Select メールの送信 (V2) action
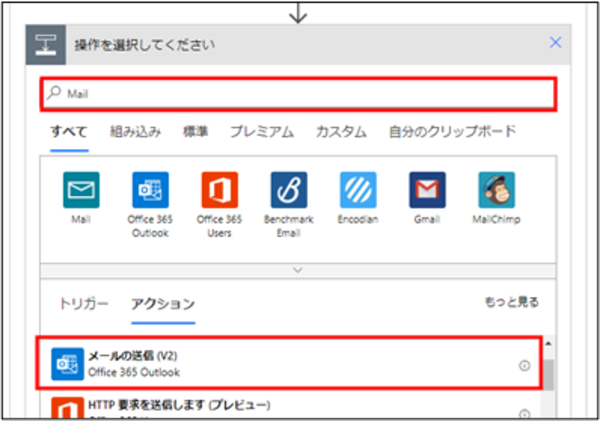The height and width of the screenshot is (421, 600). click(289, 364)
